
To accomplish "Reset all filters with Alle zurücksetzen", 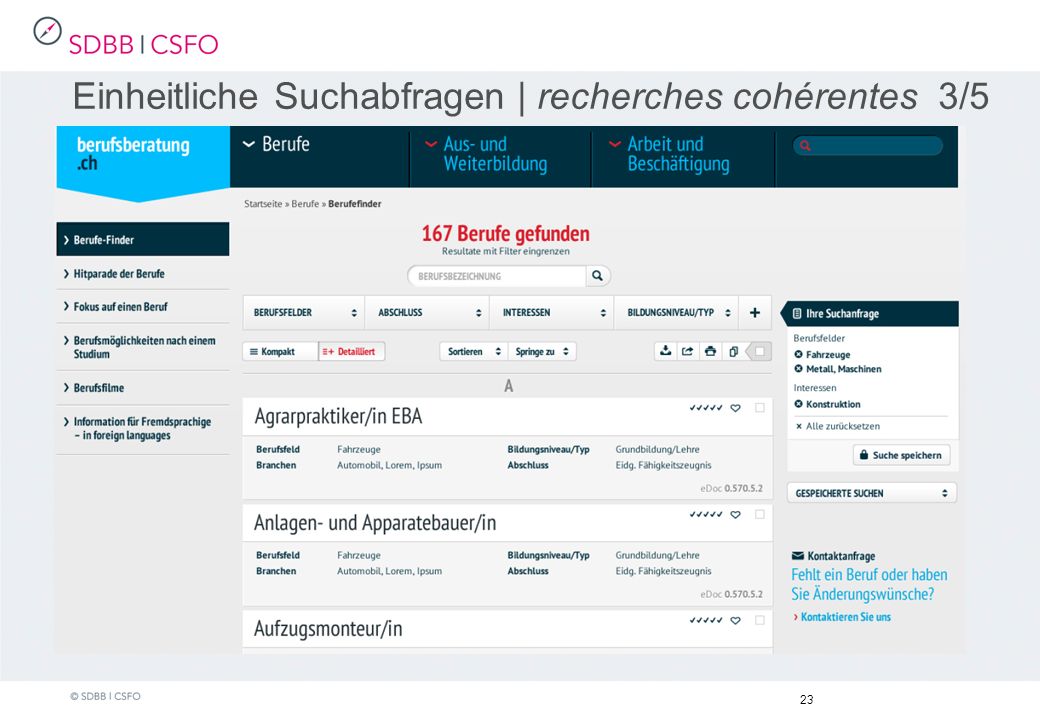I will click(838, 426).
